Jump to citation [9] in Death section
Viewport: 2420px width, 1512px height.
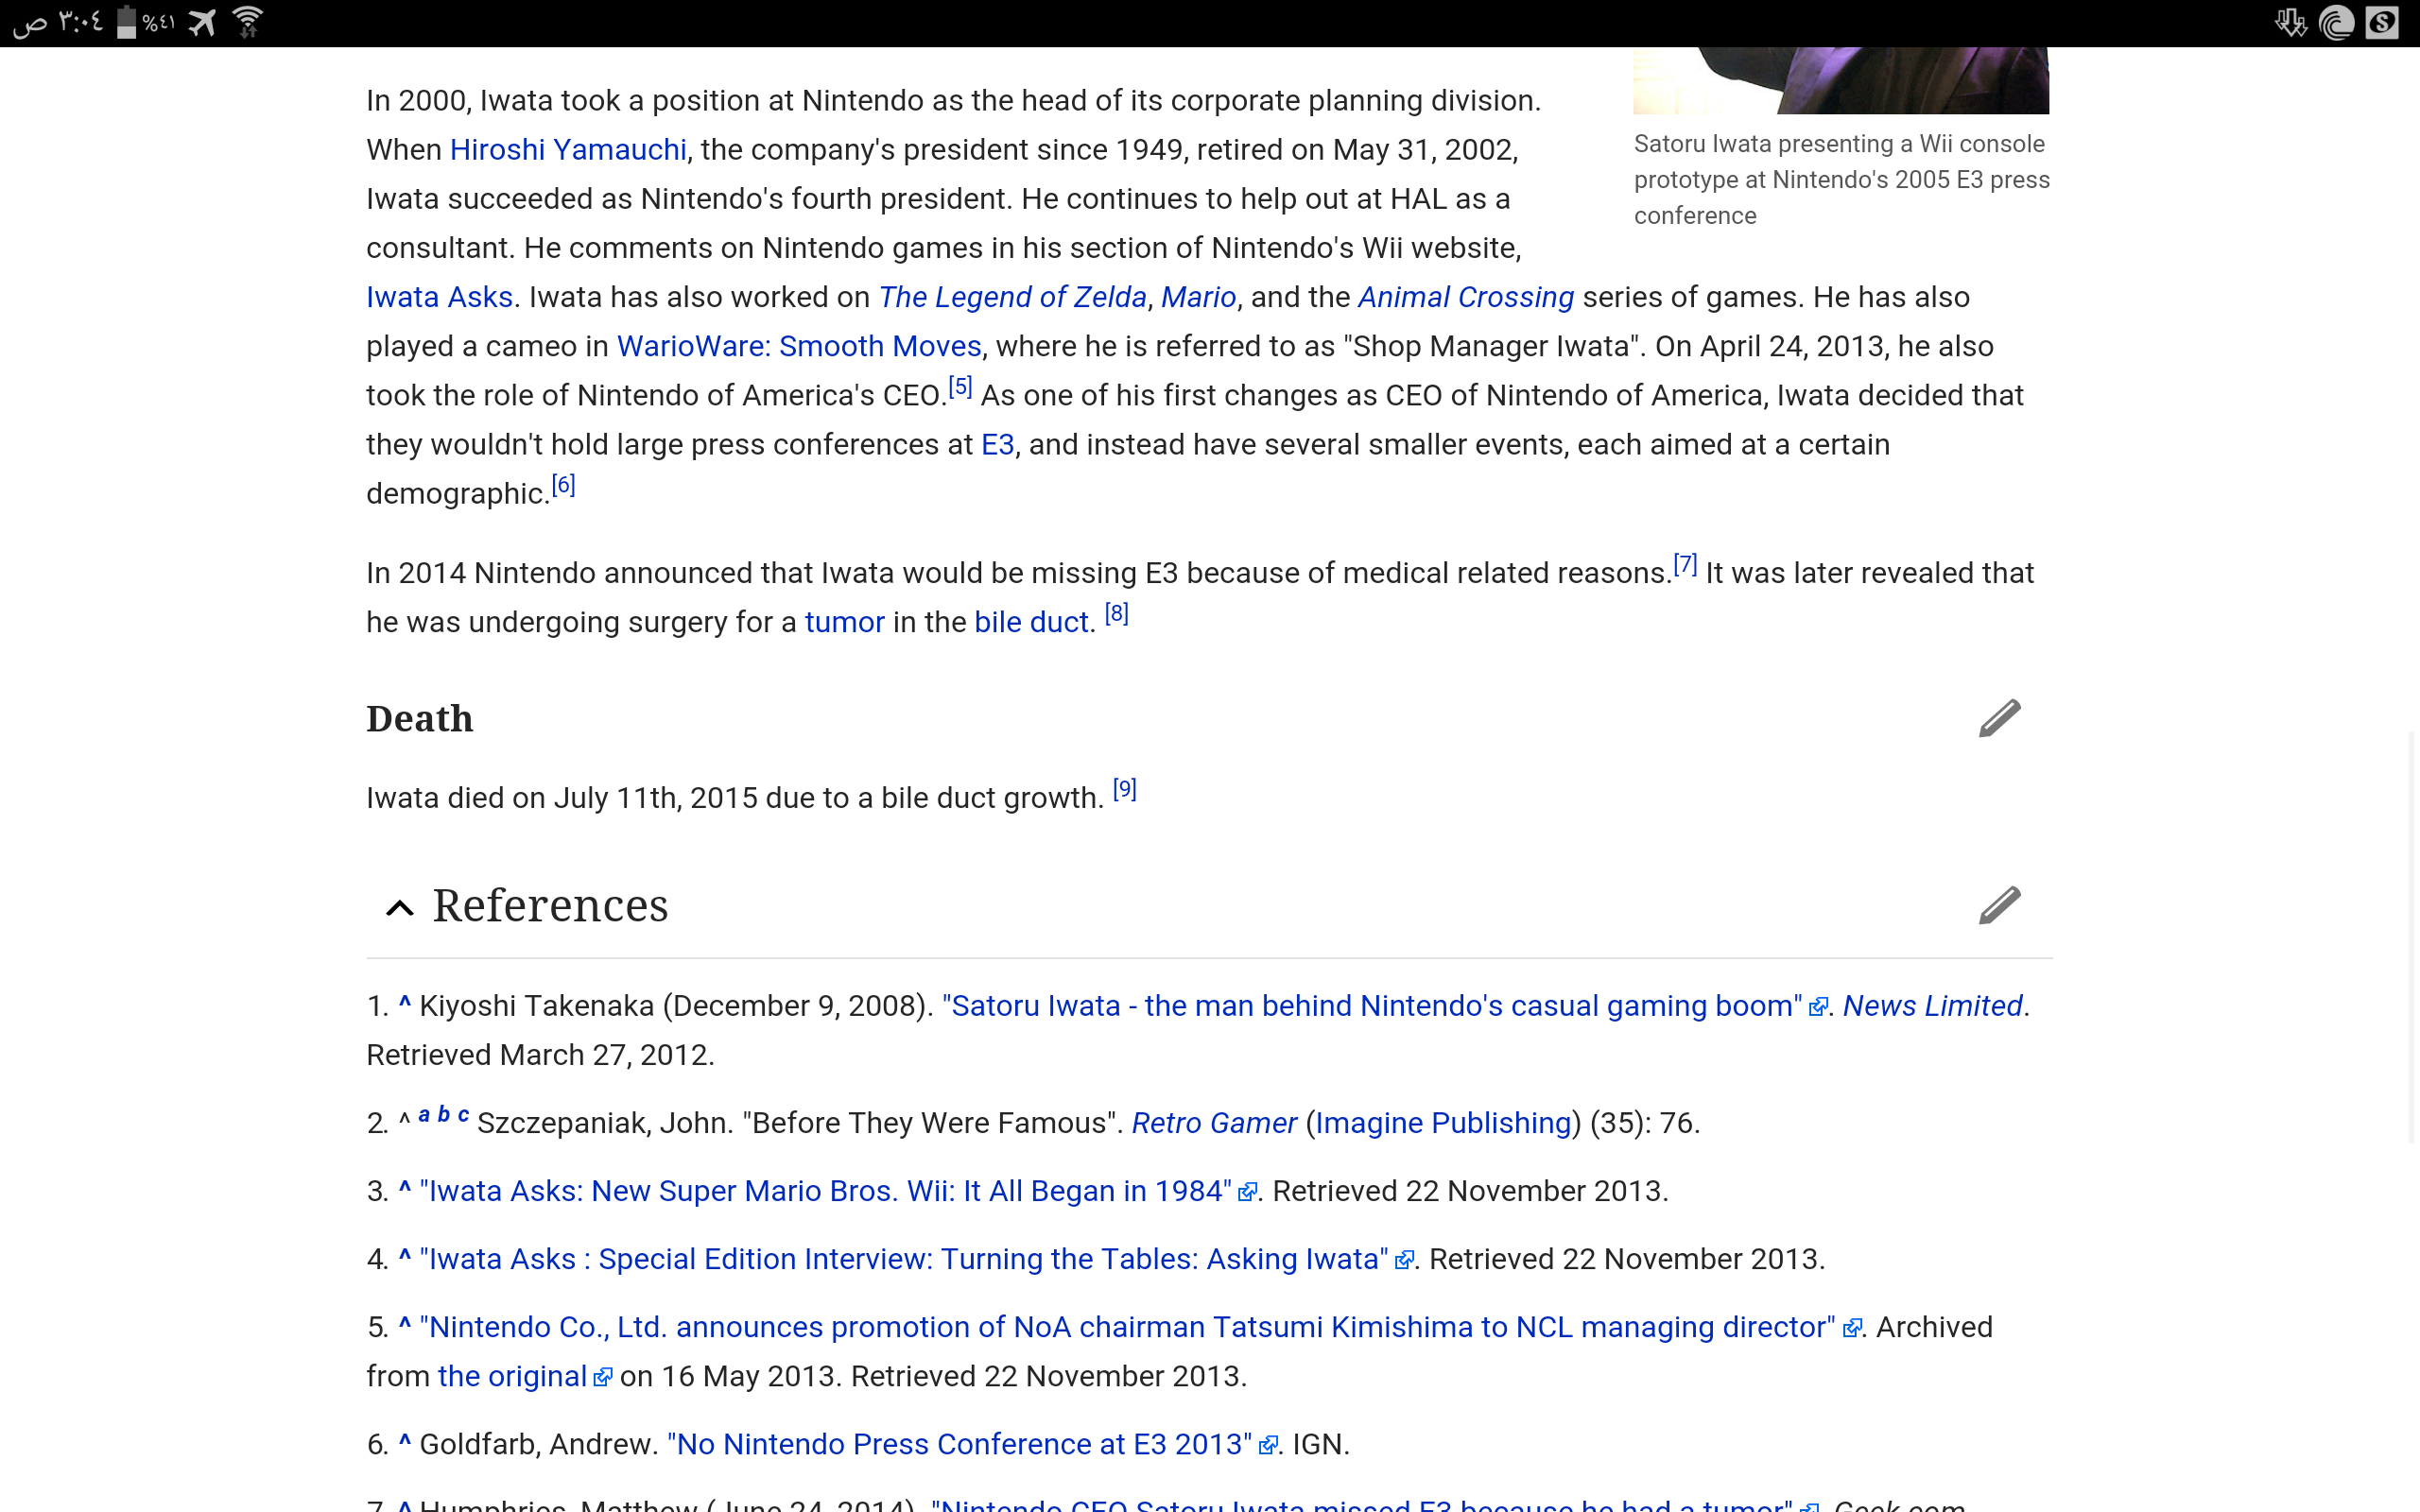[x=1124, y=789]
